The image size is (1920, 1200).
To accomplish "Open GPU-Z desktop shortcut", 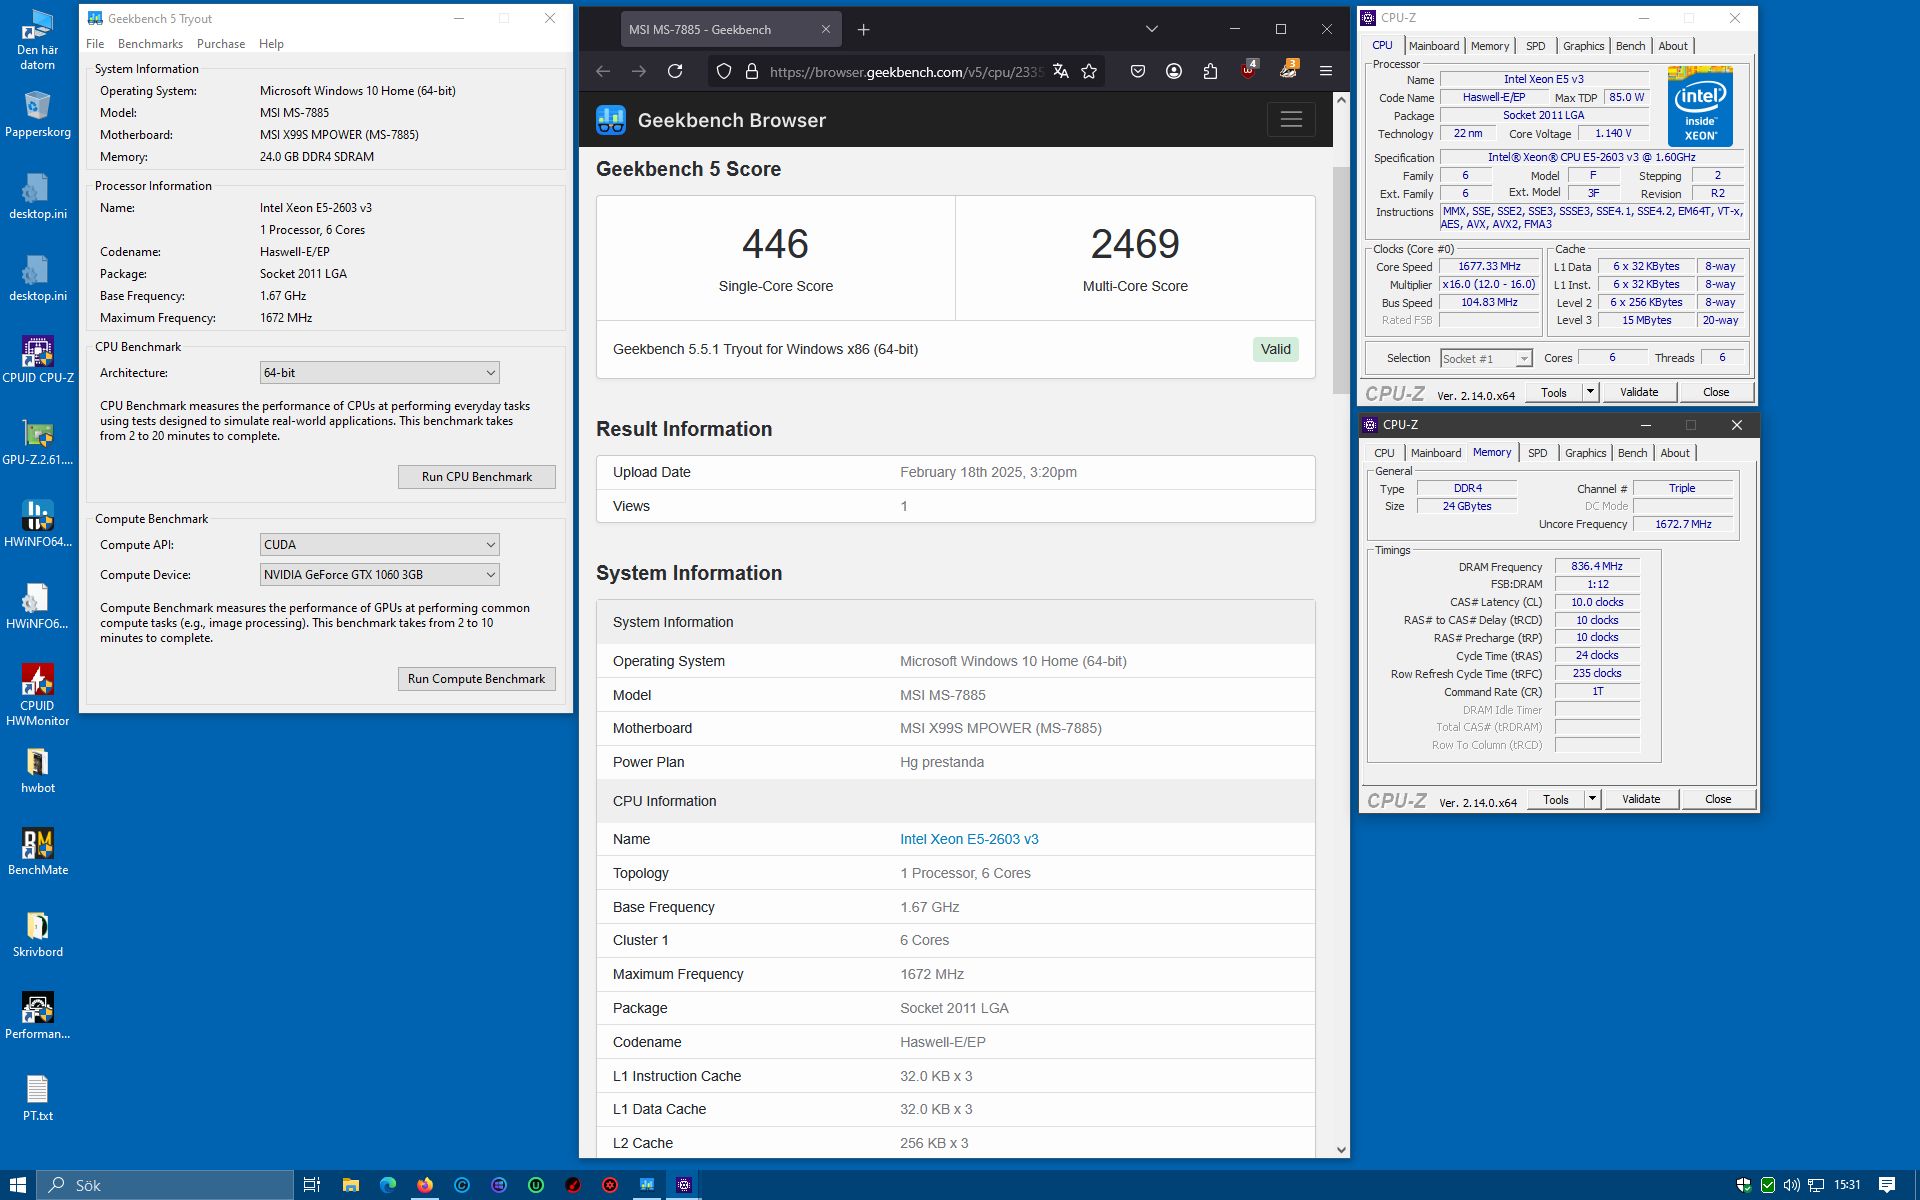I will click(38, 441).
